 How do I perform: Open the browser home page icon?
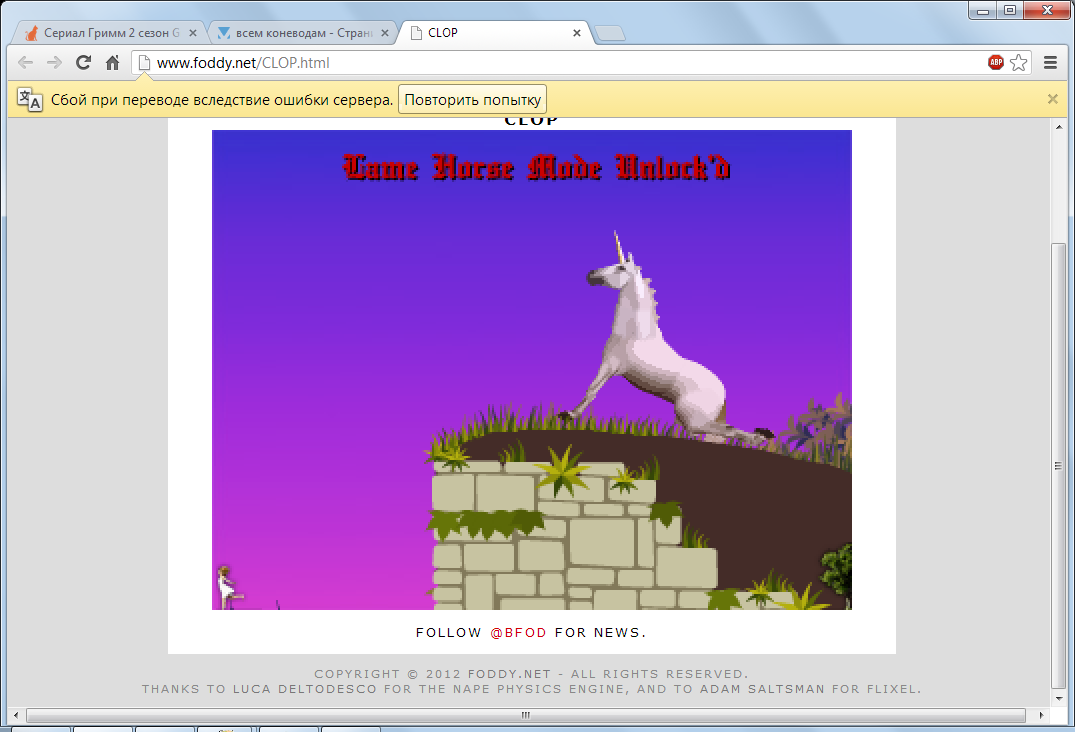point(112,62)
